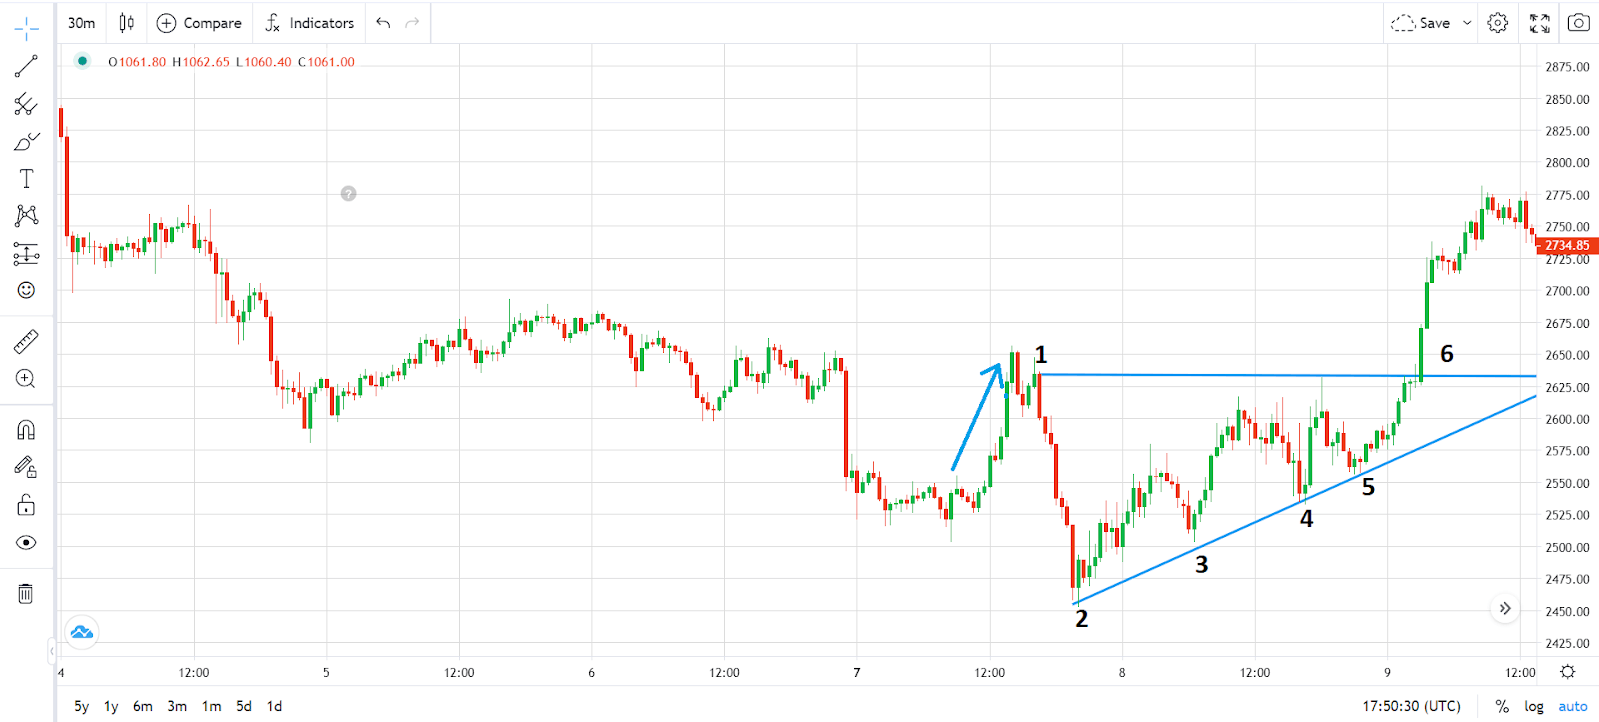The image size is (1599, 722).
Task: Click the 2734.85 current price label
Action: pyautogui.click(x=1566, y=245)
